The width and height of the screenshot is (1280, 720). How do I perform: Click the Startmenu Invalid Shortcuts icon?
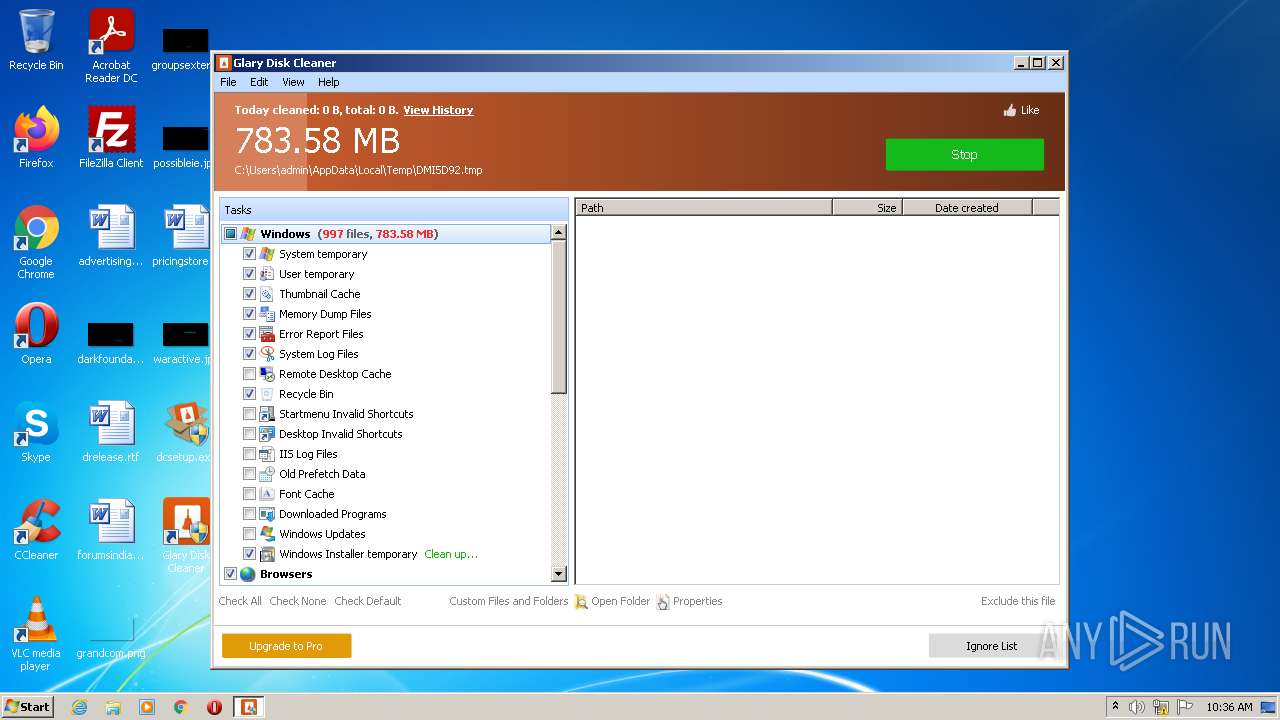tap(267, 414)
